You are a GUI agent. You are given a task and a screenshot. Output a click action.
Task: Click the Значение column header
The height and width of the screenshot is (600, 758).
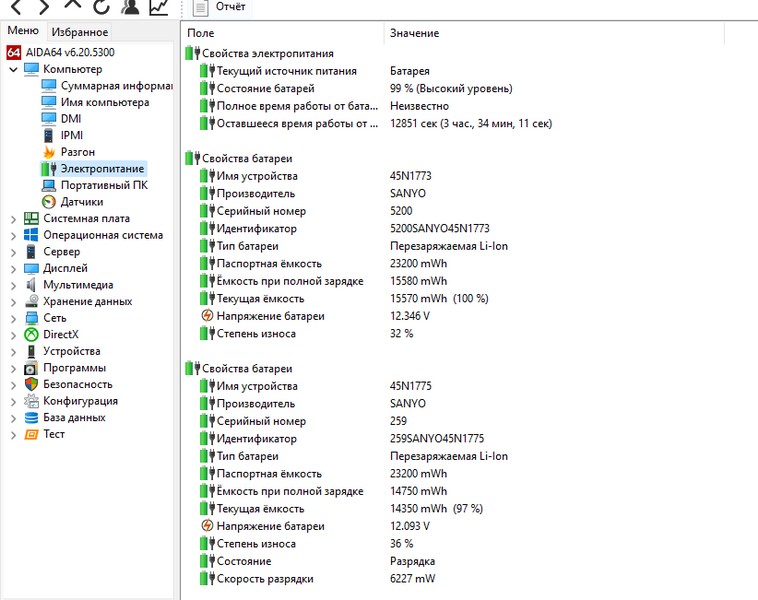(x=414, y=33)
